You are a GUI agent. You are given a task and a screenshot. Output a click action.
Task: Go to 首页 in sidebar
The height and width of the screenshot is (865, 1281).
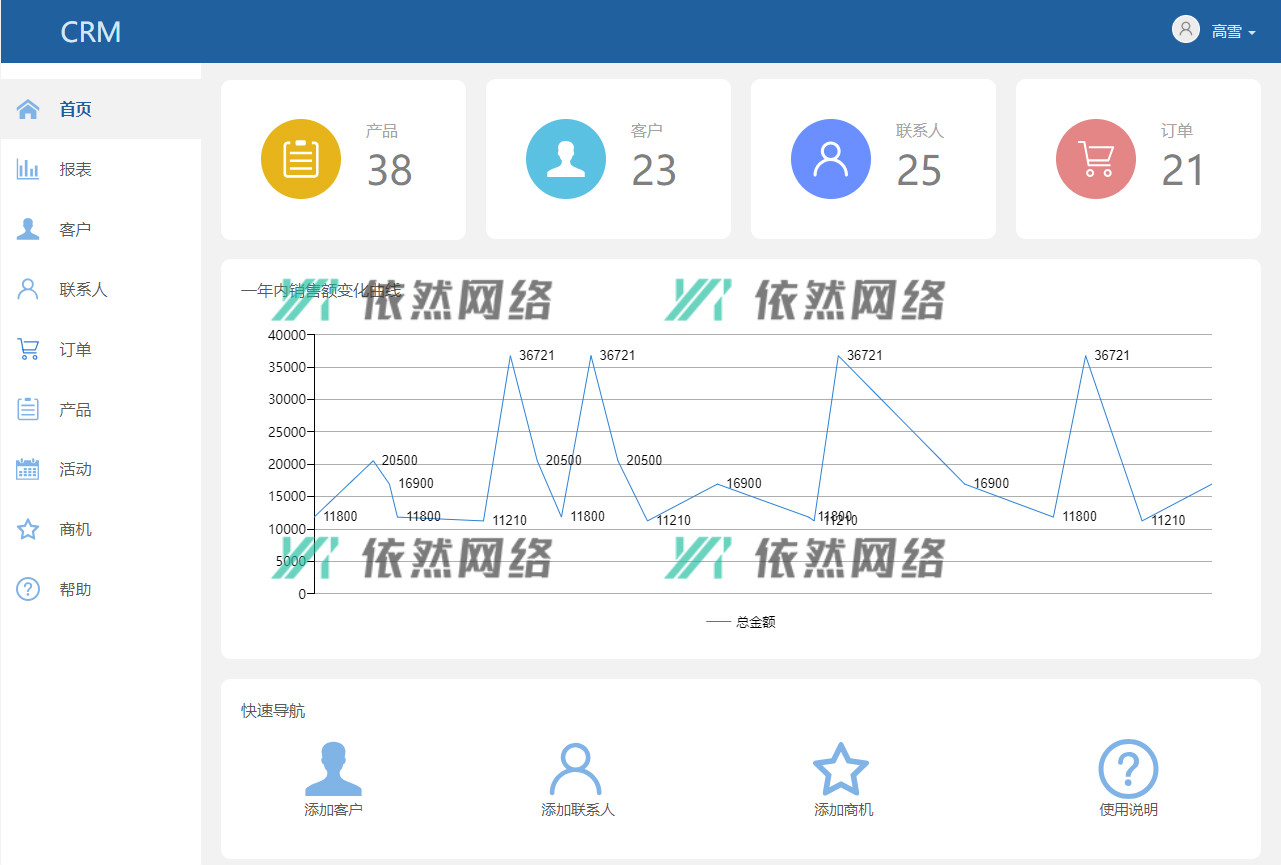(75, 110)
